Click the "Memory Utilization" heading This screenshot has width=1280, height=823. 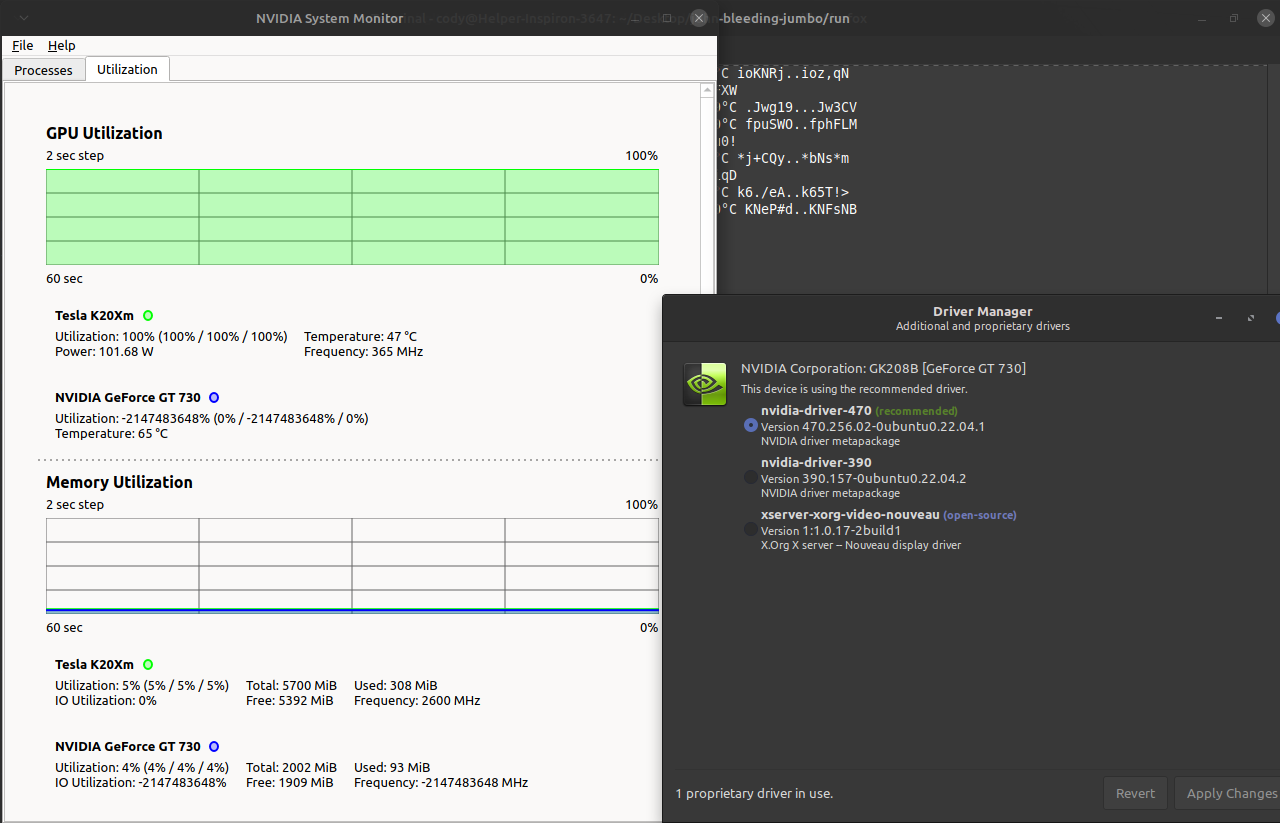tap(119, 482)
